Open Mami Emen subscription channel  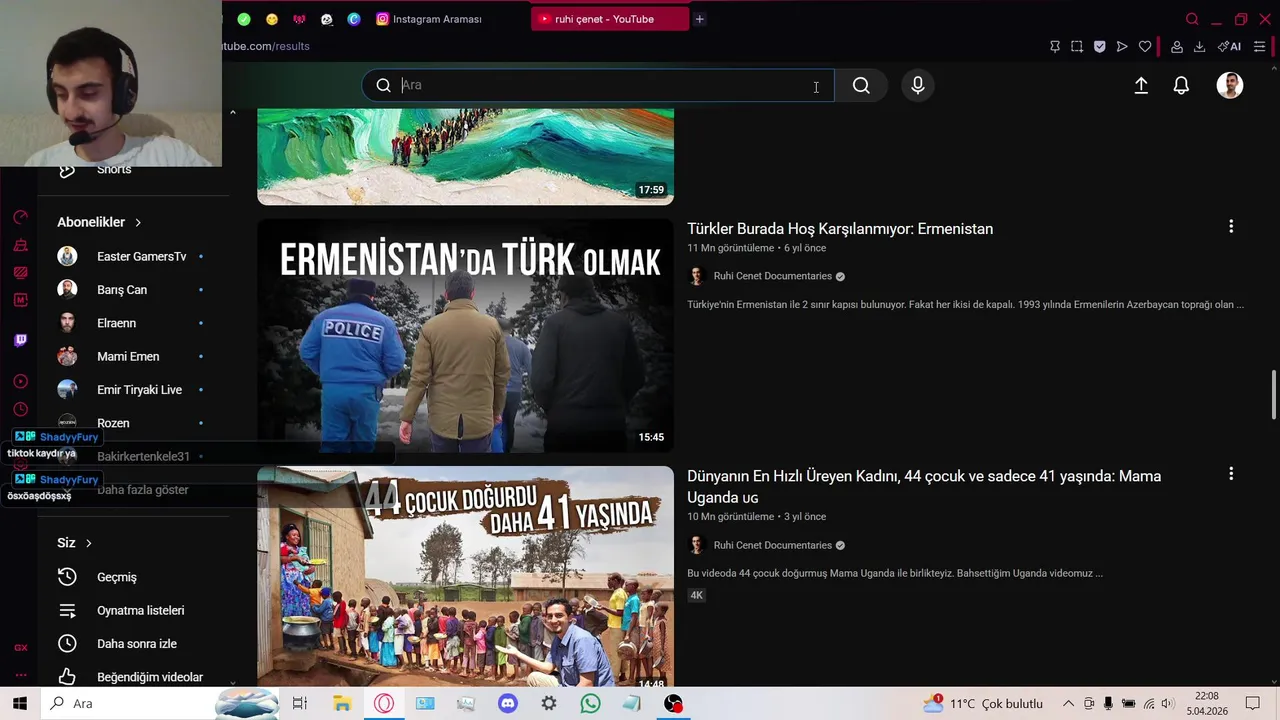tap(128, 357)
